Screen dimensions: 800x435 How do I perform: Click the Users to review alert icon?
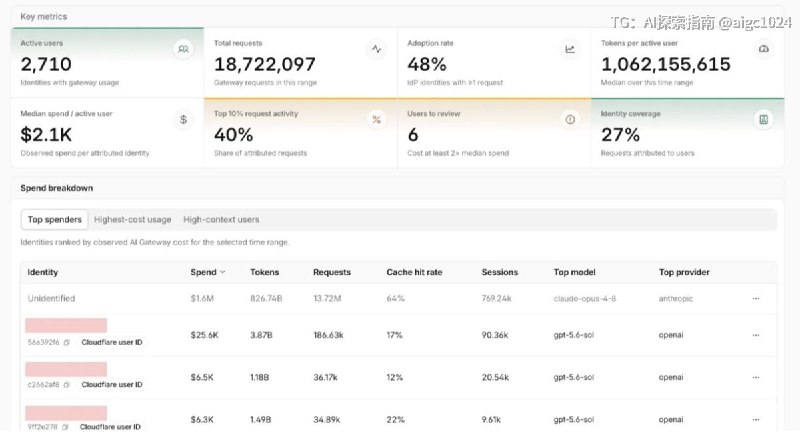pos(570,119)
